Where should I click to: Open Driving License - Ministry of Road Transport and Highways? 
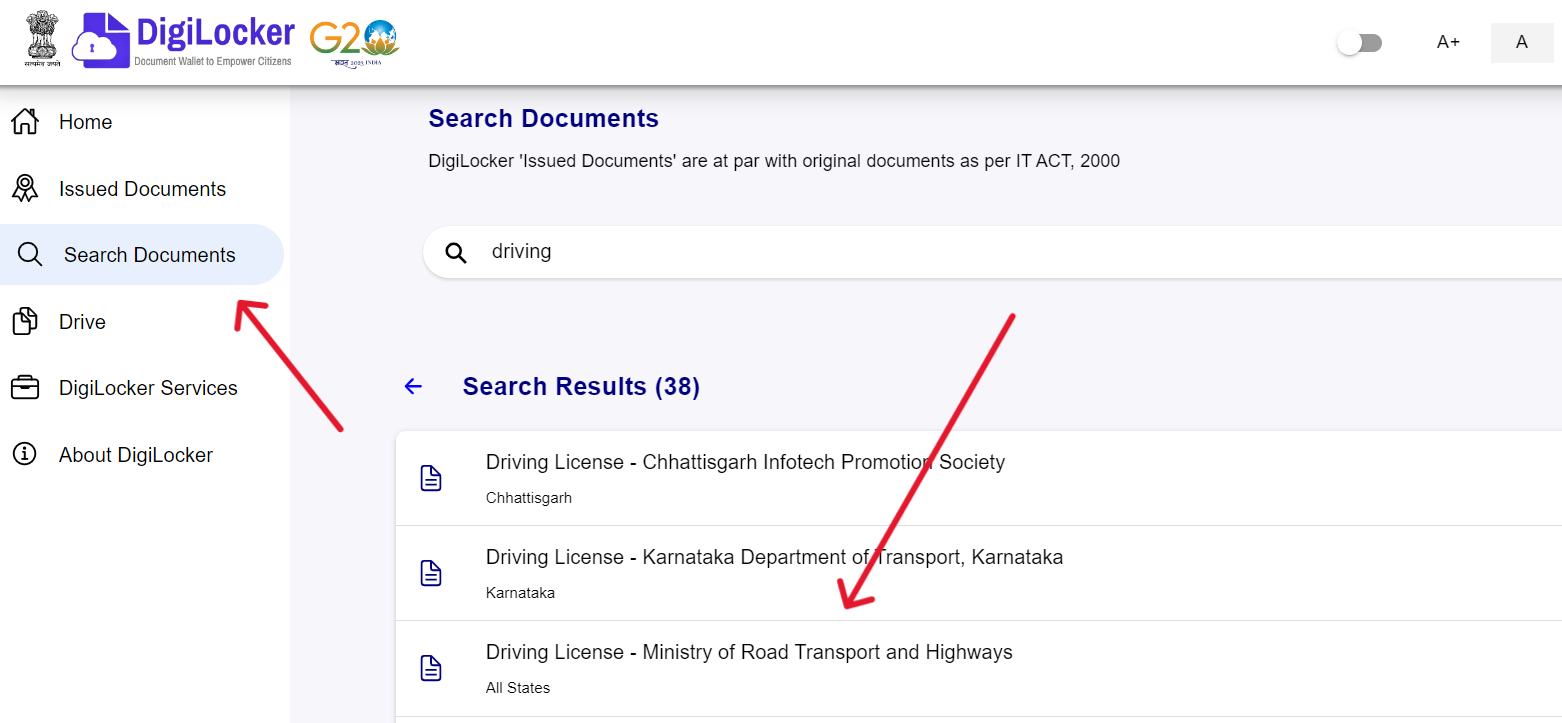[748, 651]
